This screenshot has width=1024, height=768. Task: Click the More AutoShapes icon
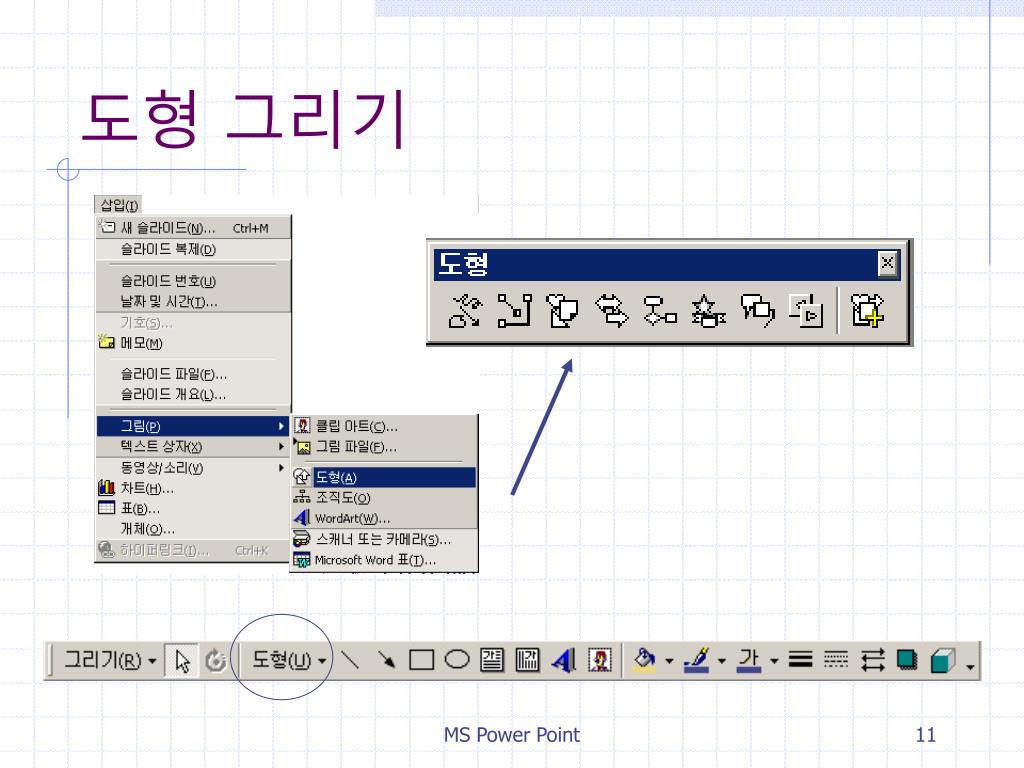pyautogui.click(x=867, y=310)
